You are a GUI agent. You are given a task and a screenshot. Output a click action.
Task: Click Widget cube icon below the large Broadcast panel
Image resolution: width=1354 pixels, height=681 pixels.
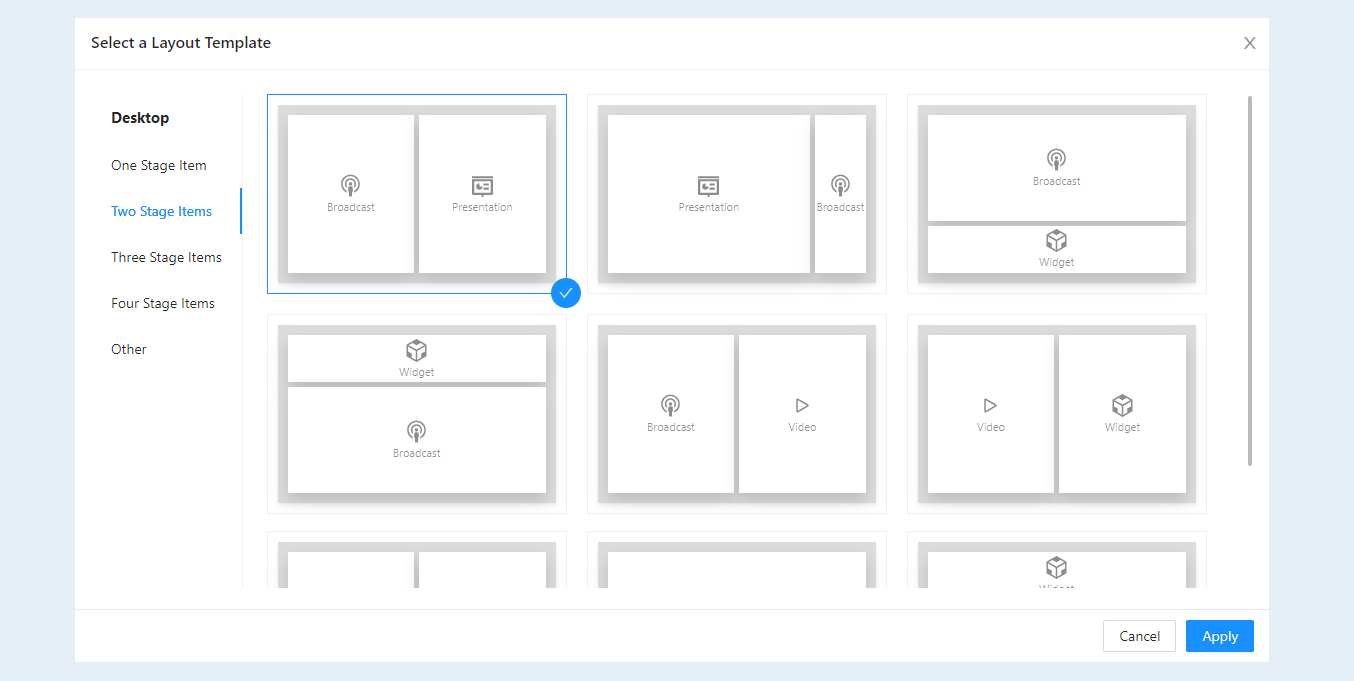pyautogui.click(x=1056, y=240)
